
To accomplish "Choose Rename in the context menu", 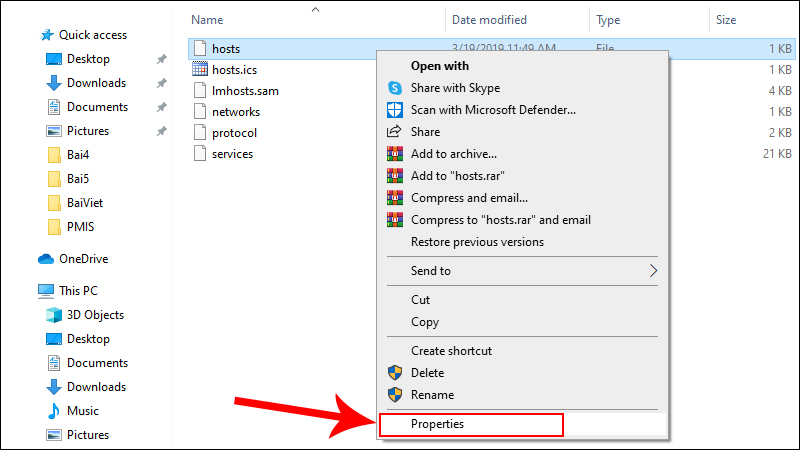I will (x=432, y=395).
